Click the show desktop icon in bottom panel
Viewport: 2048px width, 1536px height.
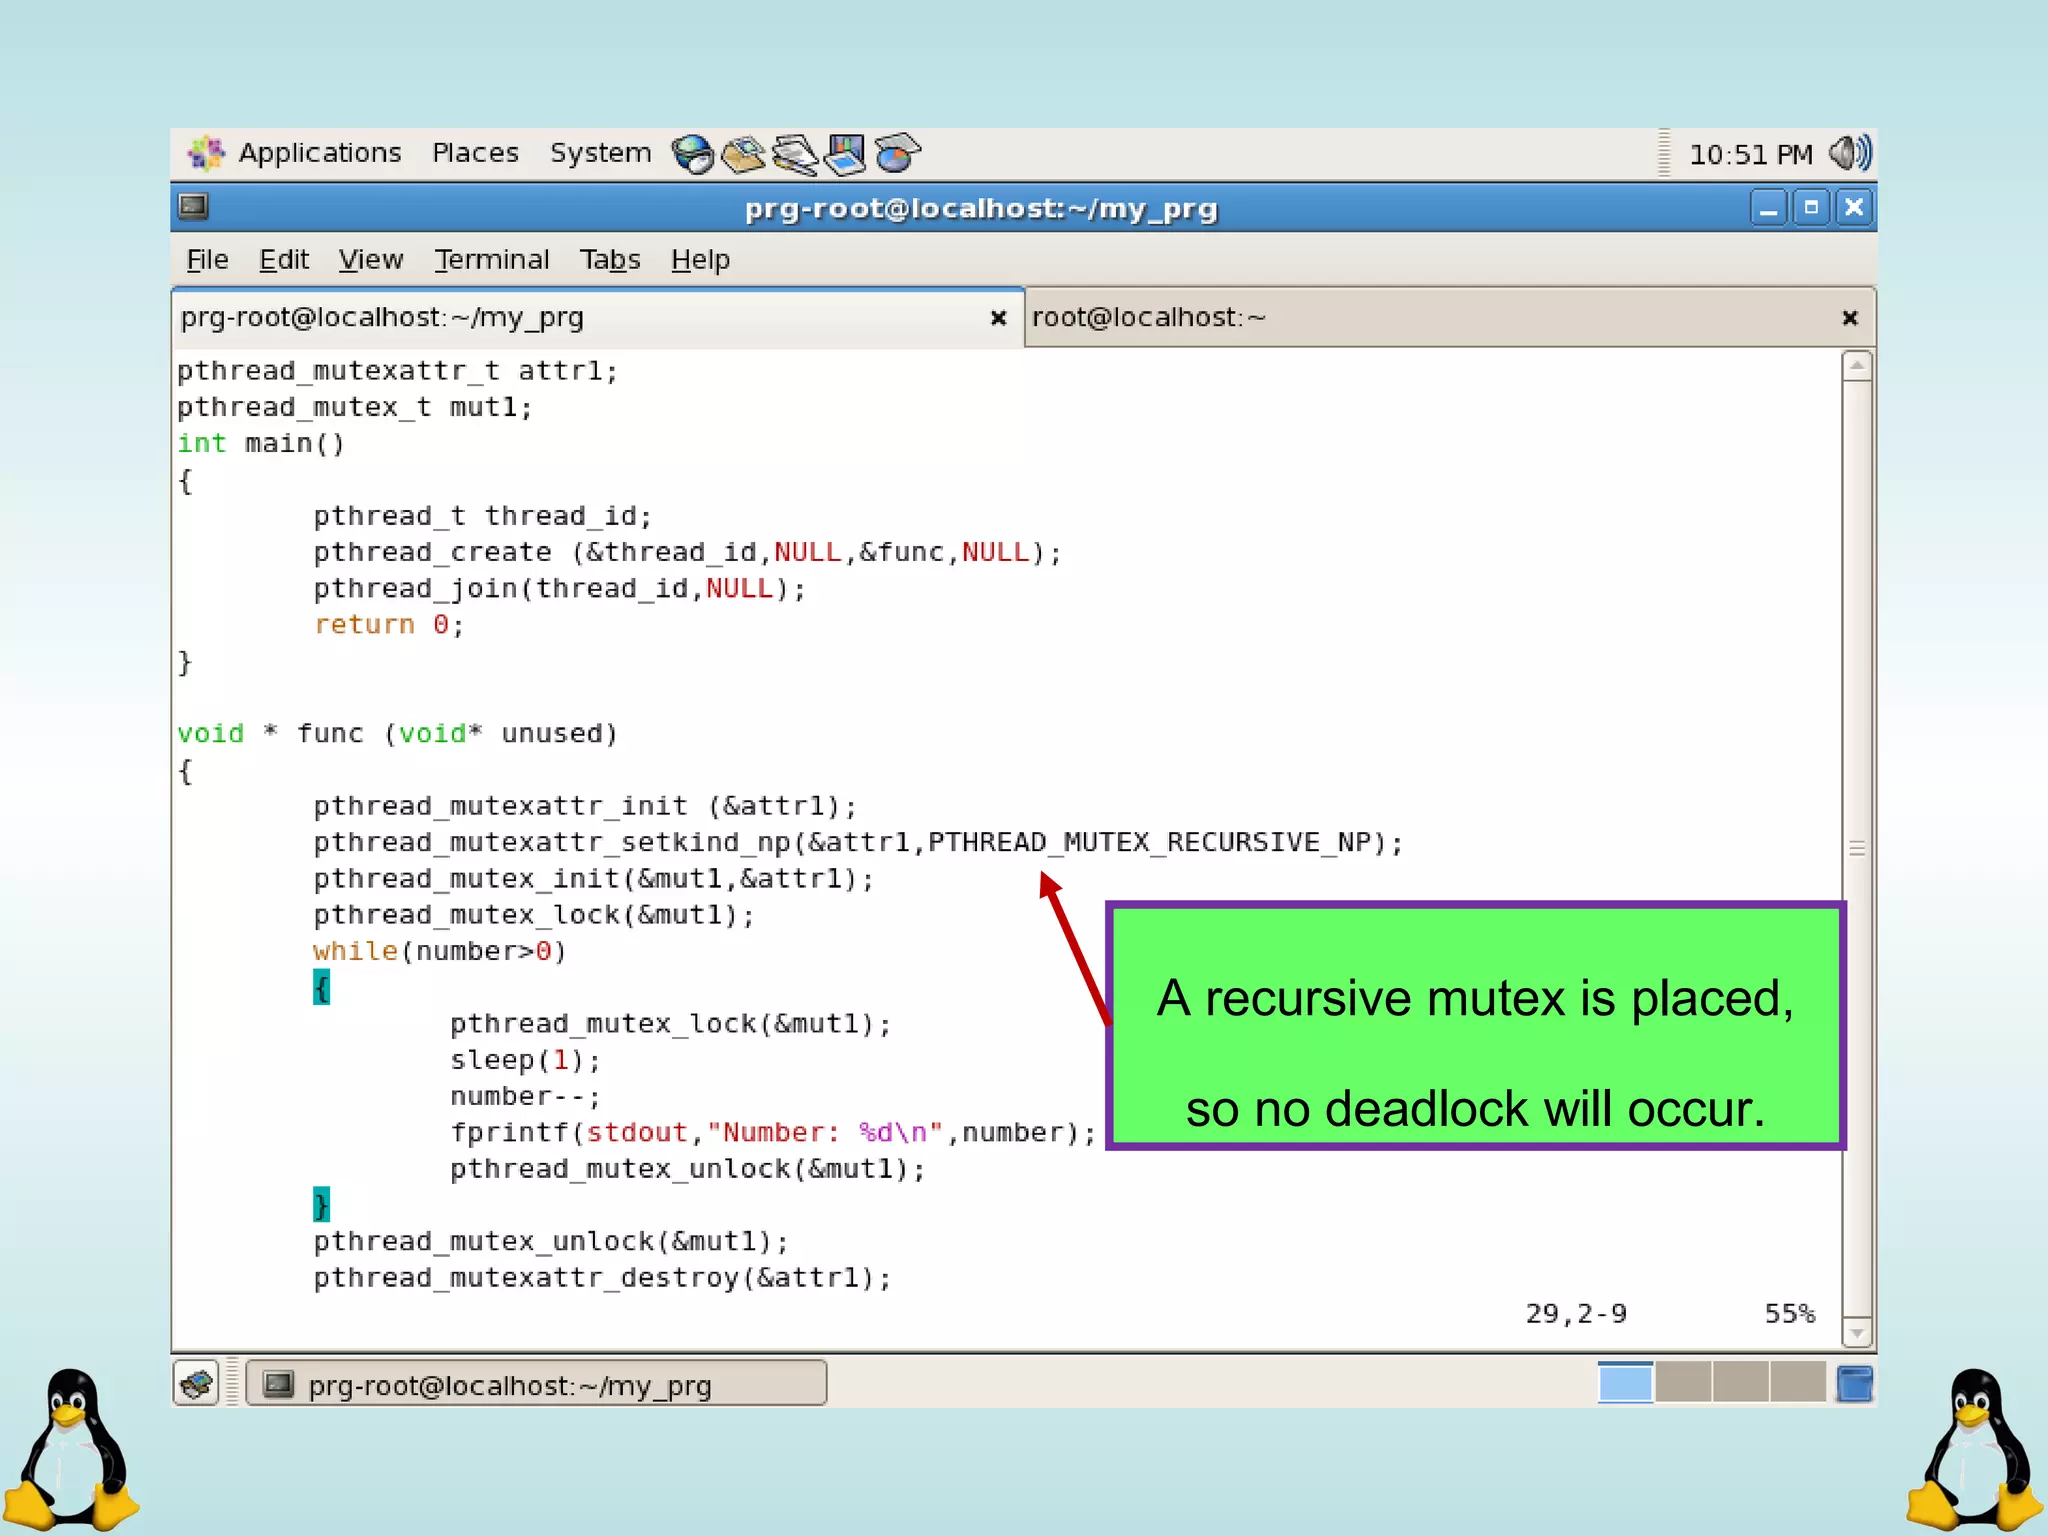(x=197, y=1384)
